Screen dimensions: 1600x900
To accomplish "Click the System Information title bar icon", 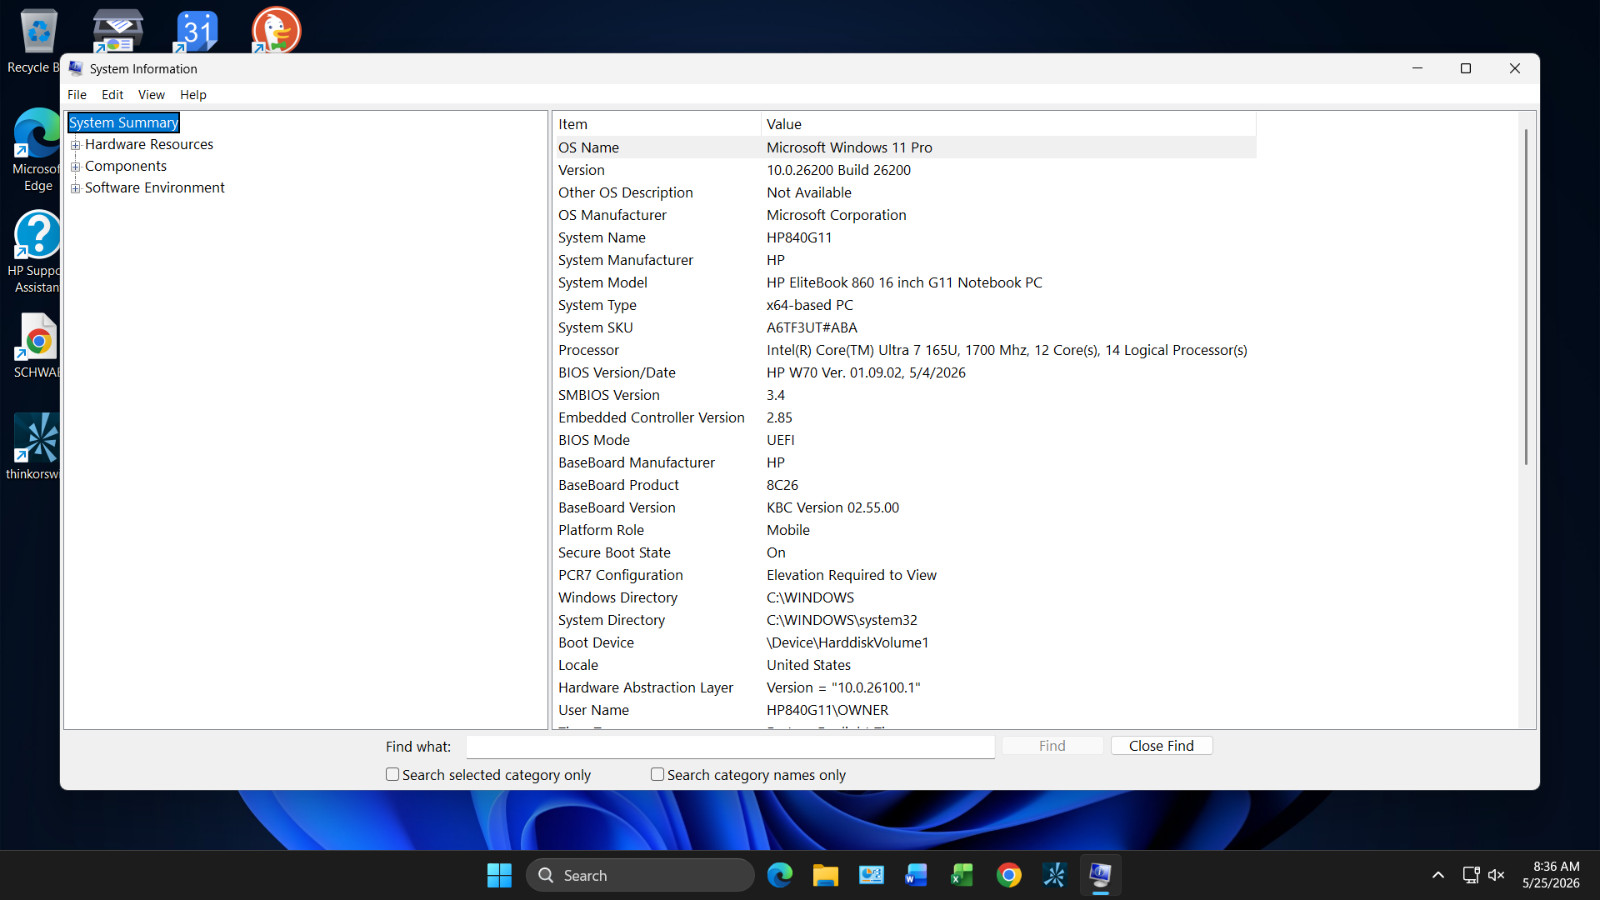I will click(76, 68).
